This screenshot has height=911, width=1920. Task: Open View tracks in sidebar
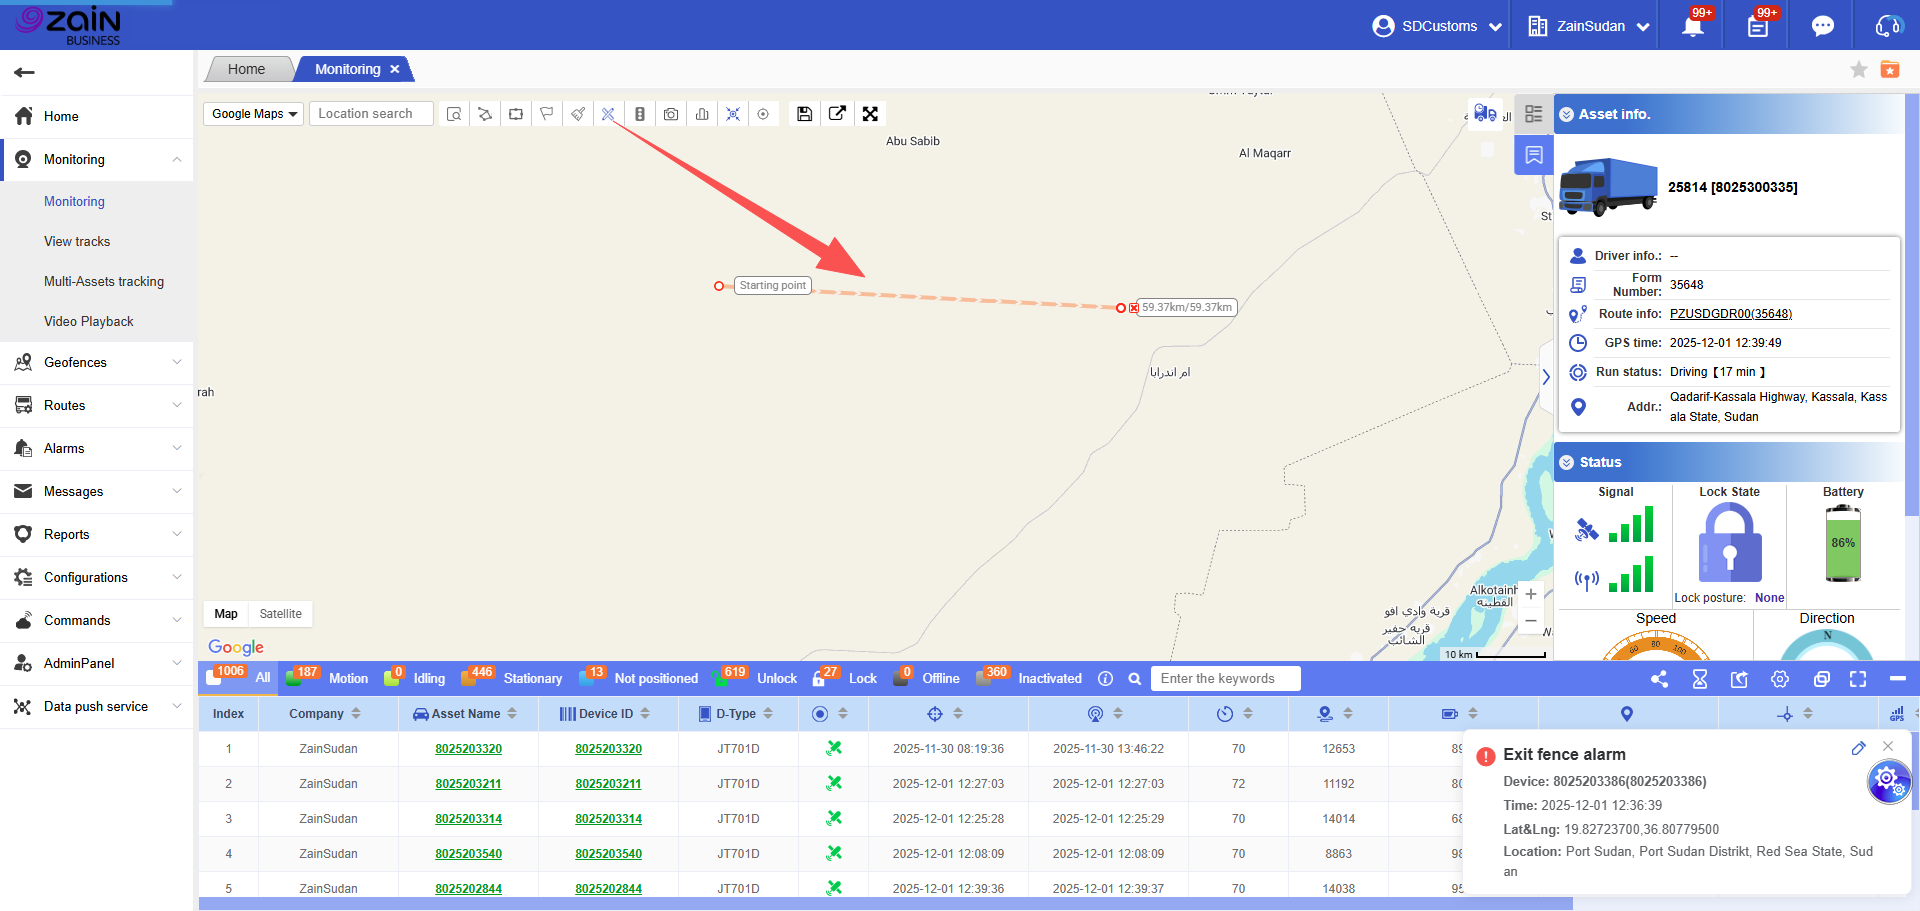(77, 241)
